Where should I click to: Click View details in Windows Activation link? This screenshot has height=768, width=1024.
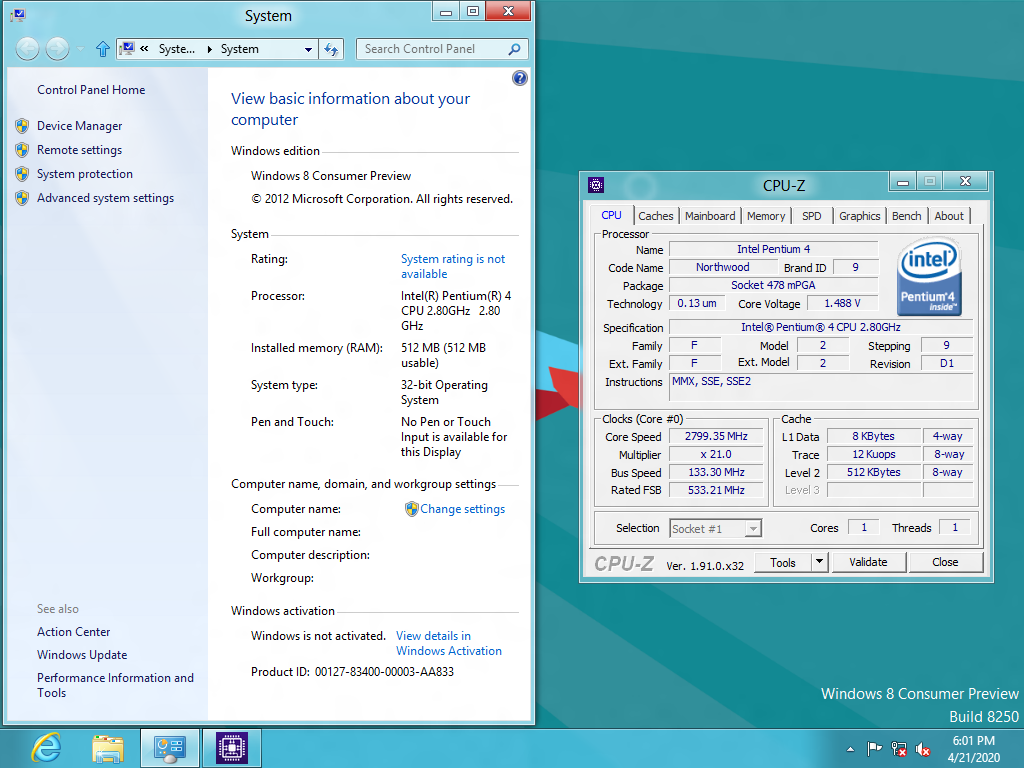tap(449, 643)
